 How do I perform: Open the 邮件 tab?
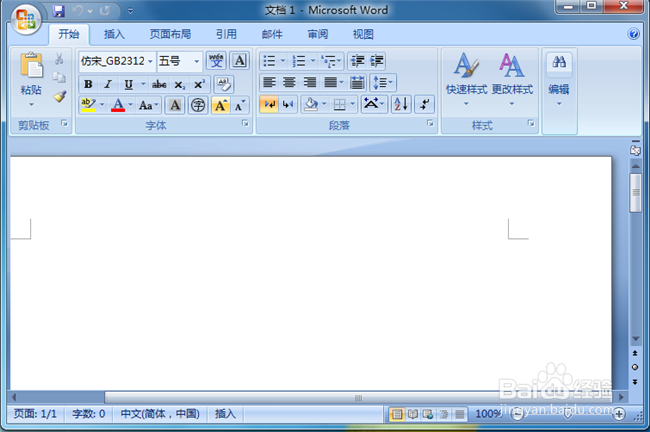point(272,34)
